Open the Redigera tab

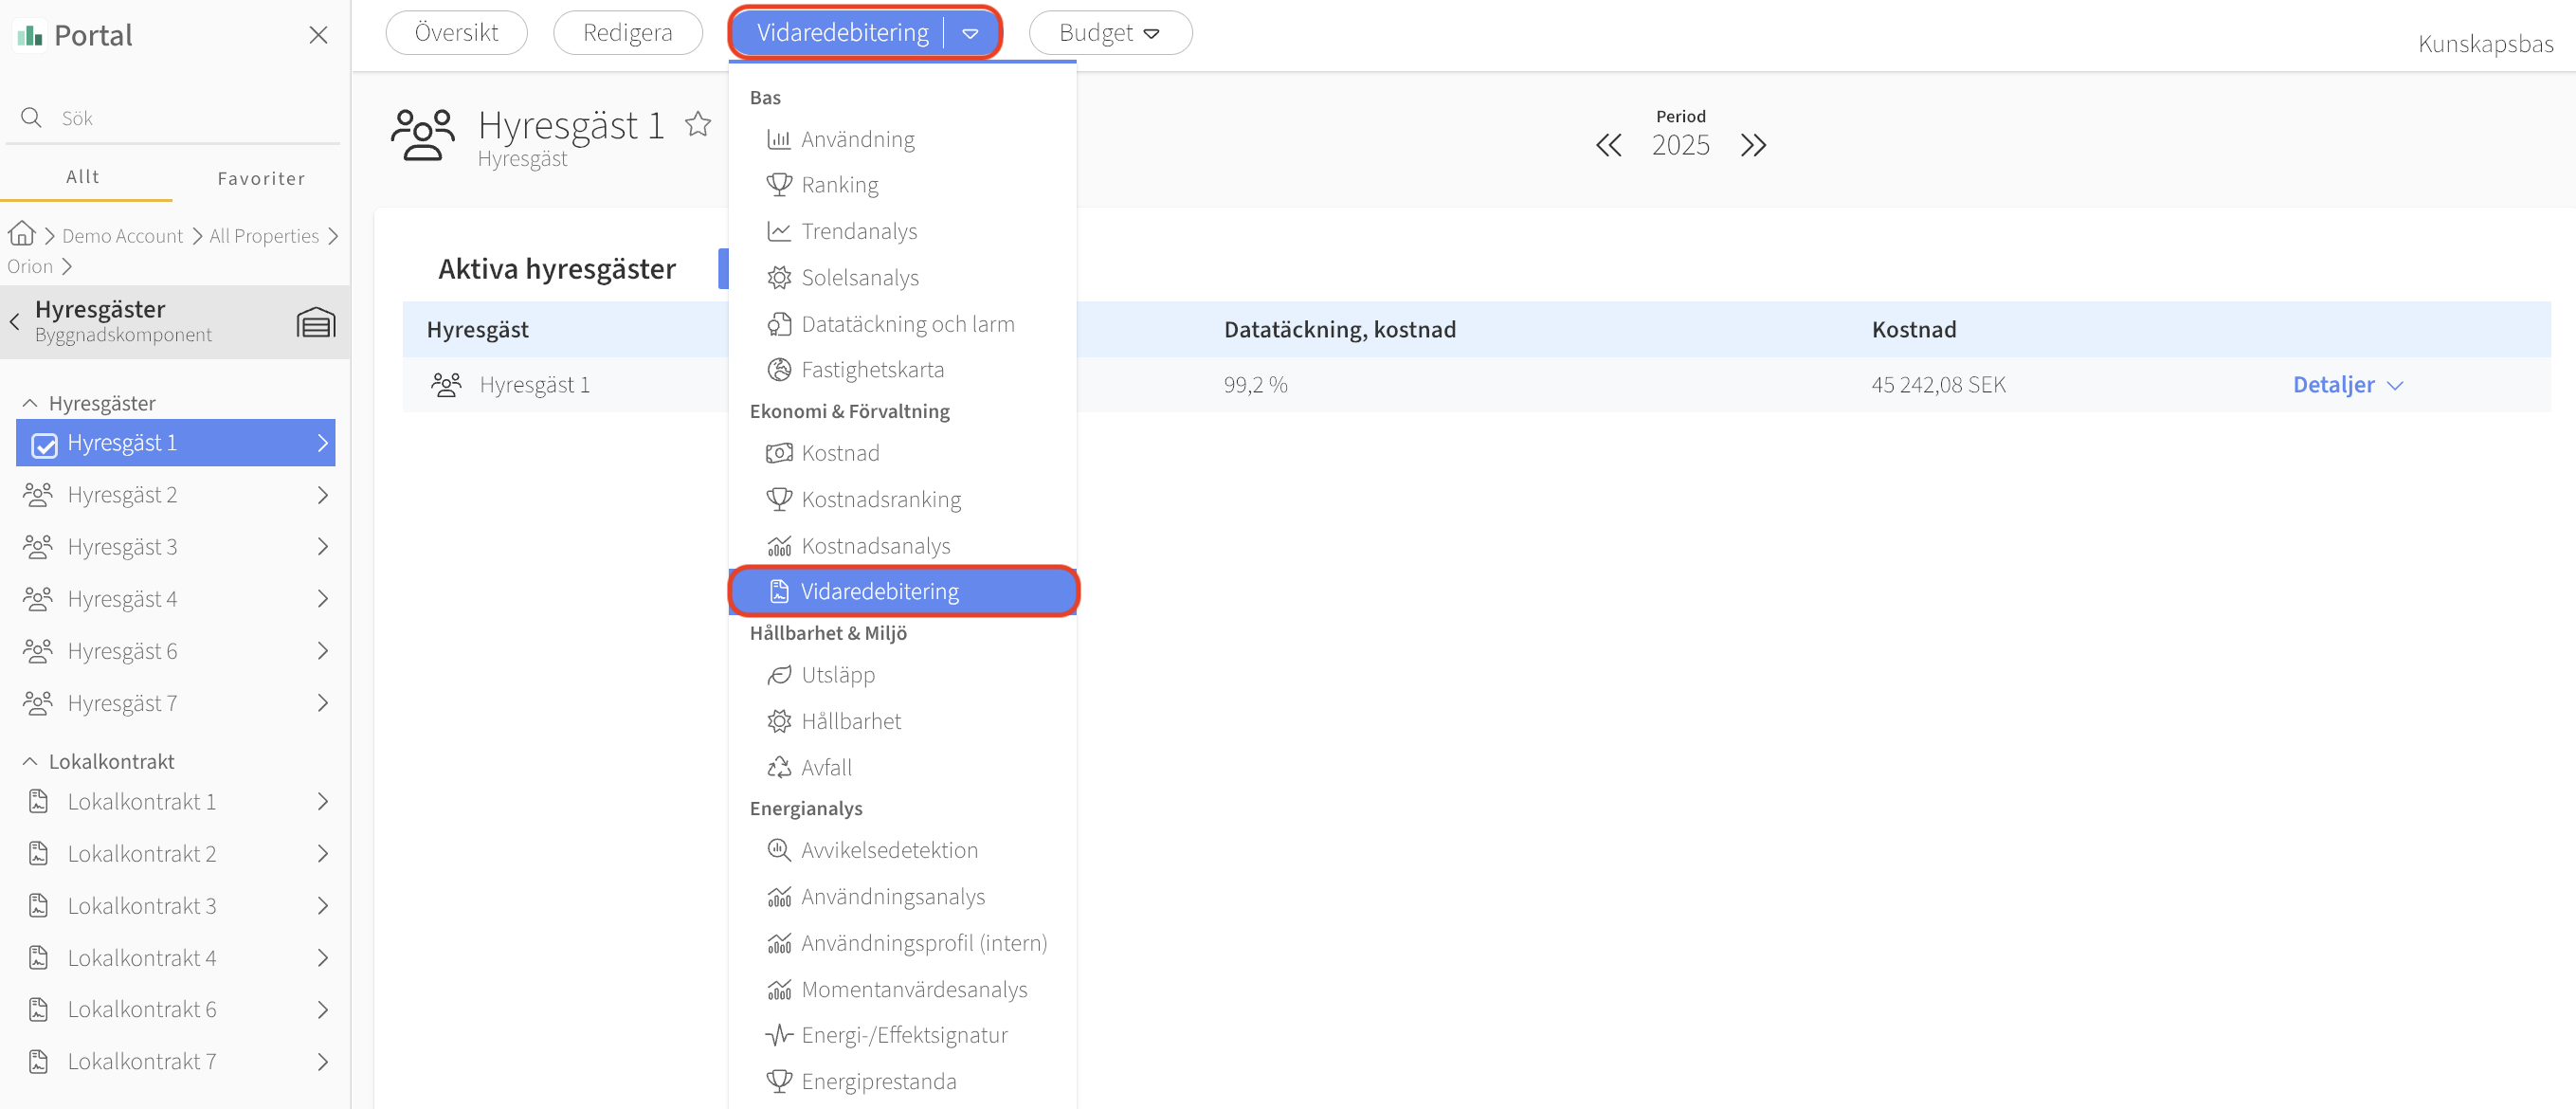627,33
